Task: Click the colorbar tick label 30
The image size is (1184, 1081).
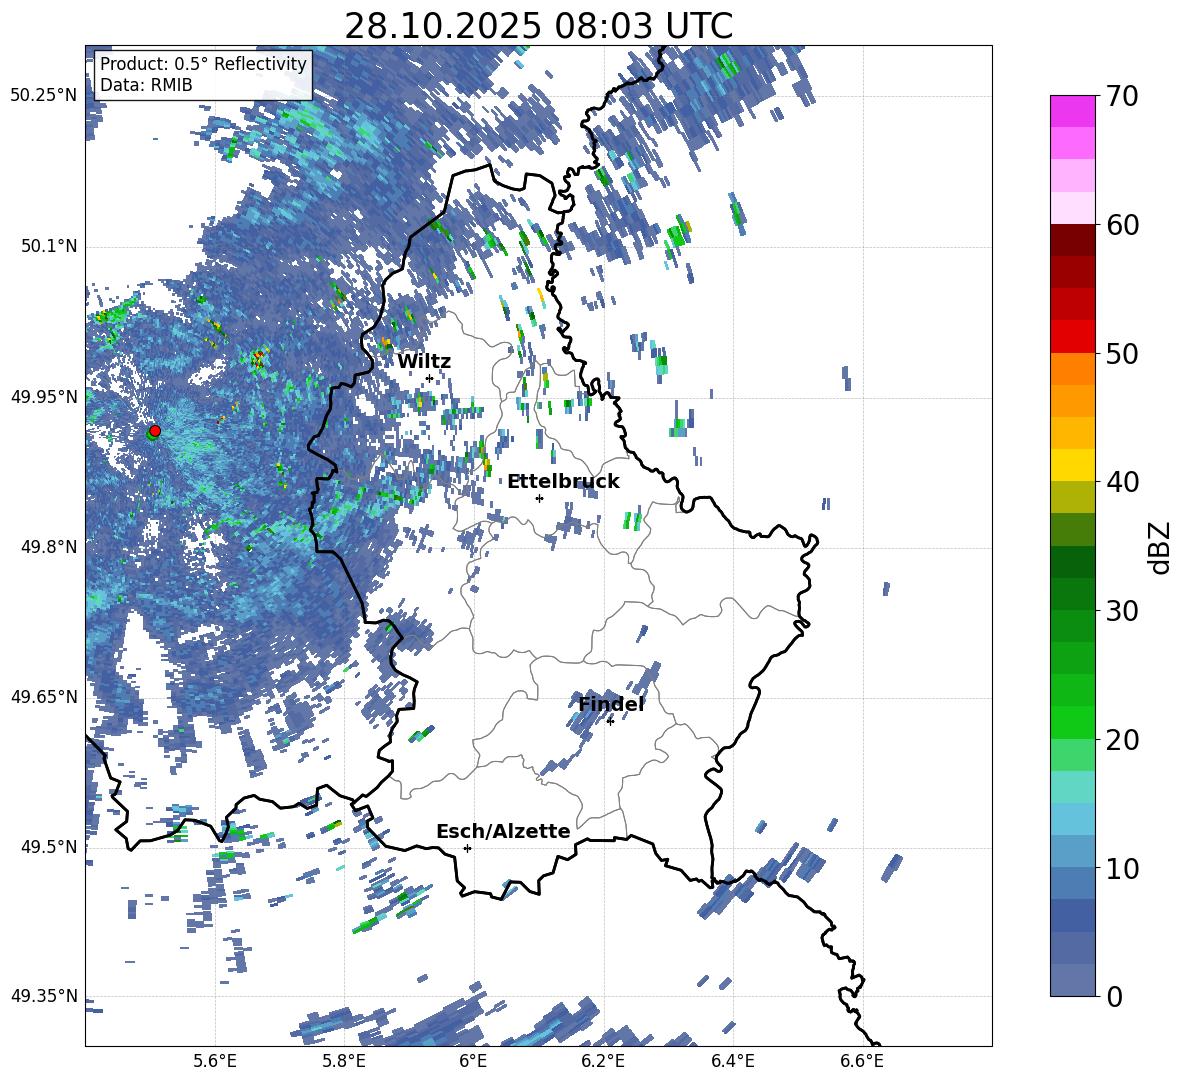Action: (x=1122, y=611)
